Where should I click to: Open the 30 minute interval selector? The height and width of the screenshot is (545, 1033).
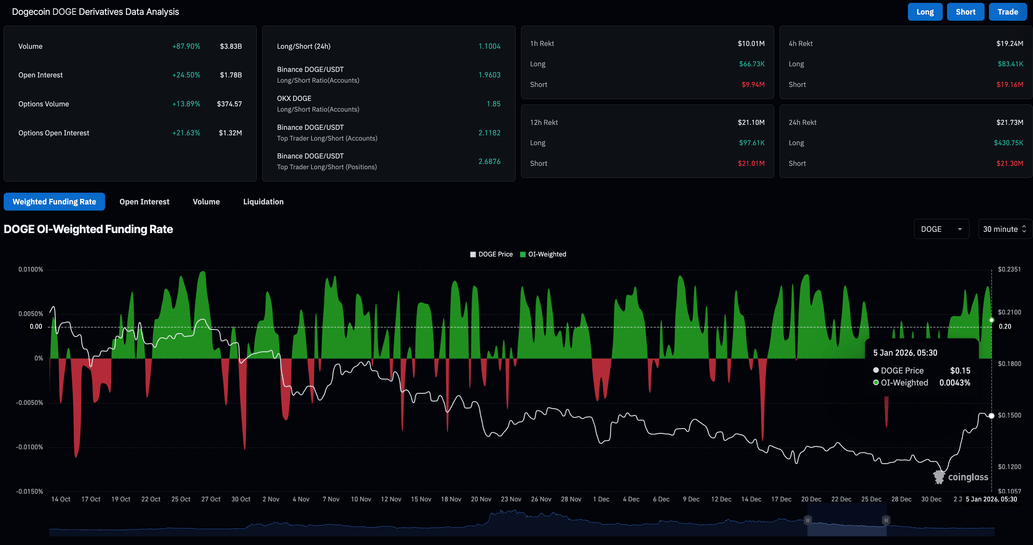pos(1004,229)
